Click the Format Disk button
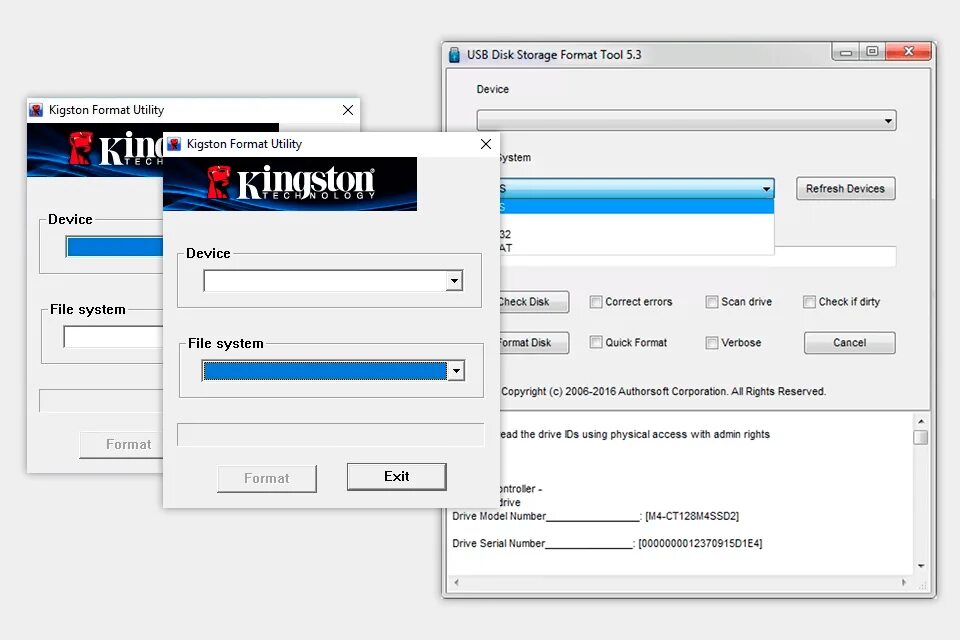 tap(534, 343)
